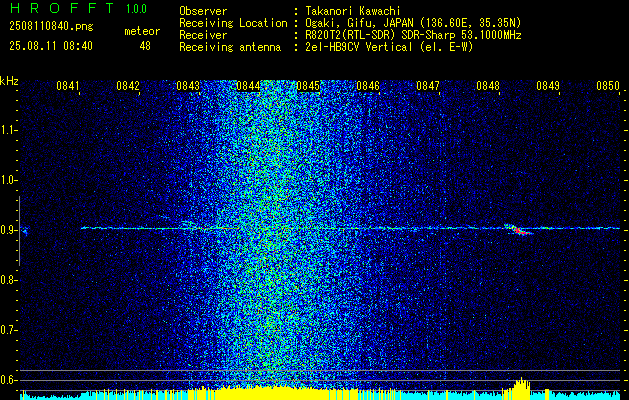The height and width of the screenshot is (400, 629).
Task: Click the 1.1 kHz axis label
Action: coord(8,130)
